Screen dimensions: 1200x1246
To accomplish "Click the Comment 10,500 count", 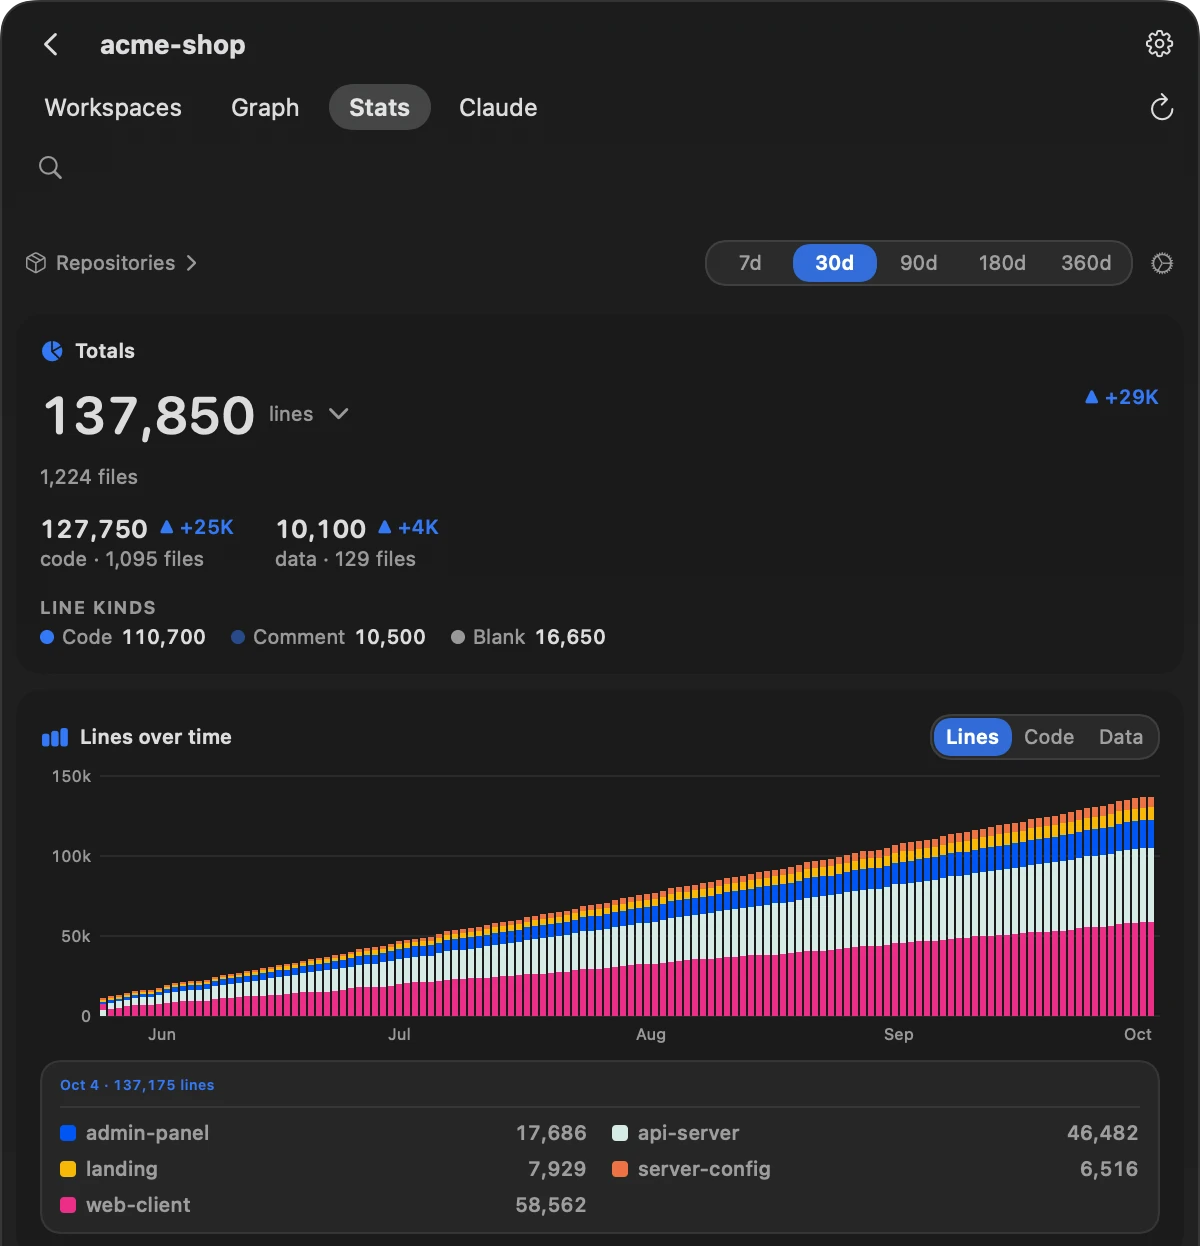I will (x=390, y=637).
